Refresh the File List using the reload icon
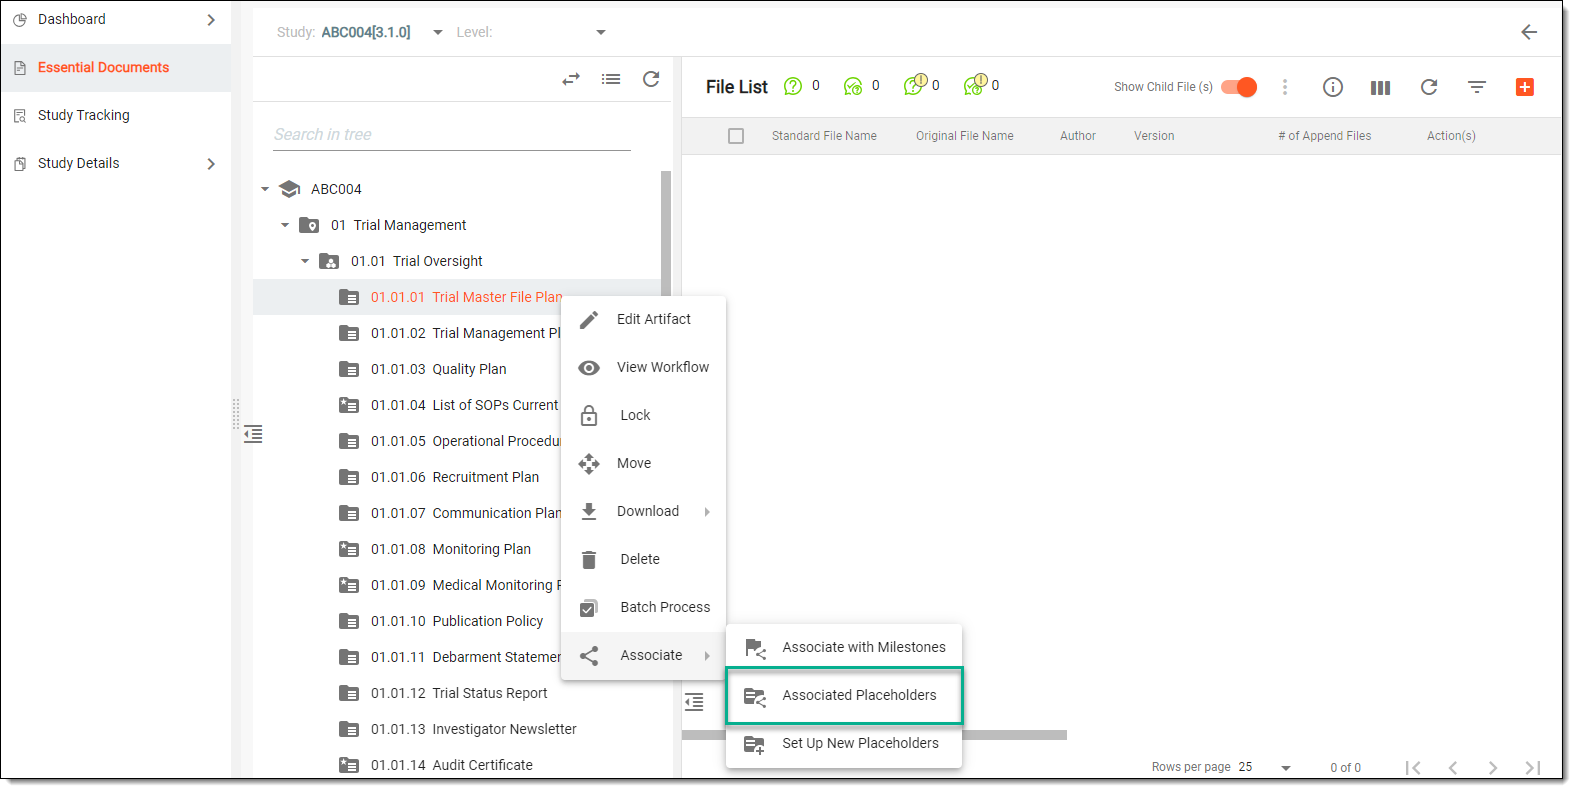 (x=1429, y=87)
